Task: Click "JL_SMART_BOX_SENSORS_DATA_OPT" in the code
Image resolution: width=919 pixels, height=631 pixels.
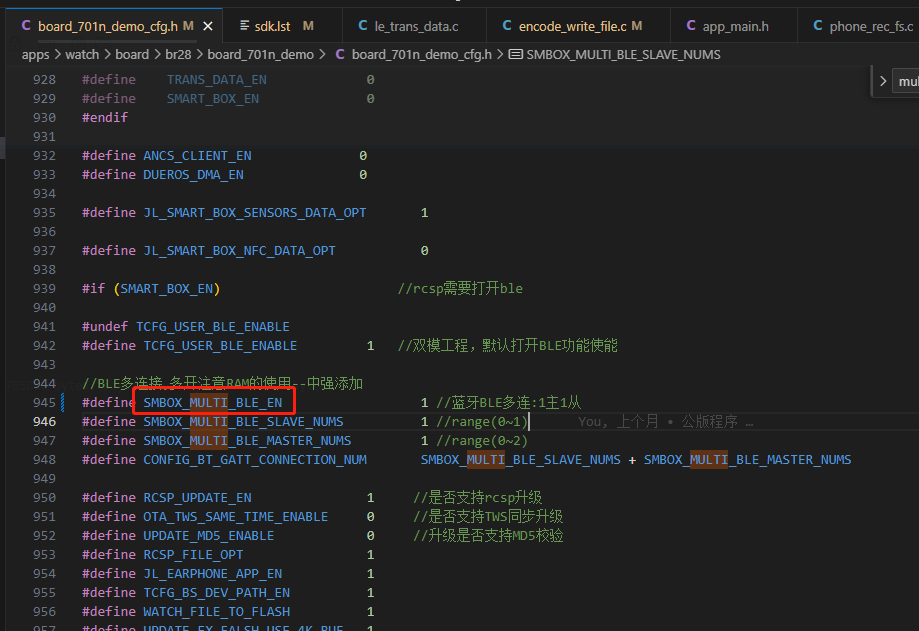Action: pos(255,213)
